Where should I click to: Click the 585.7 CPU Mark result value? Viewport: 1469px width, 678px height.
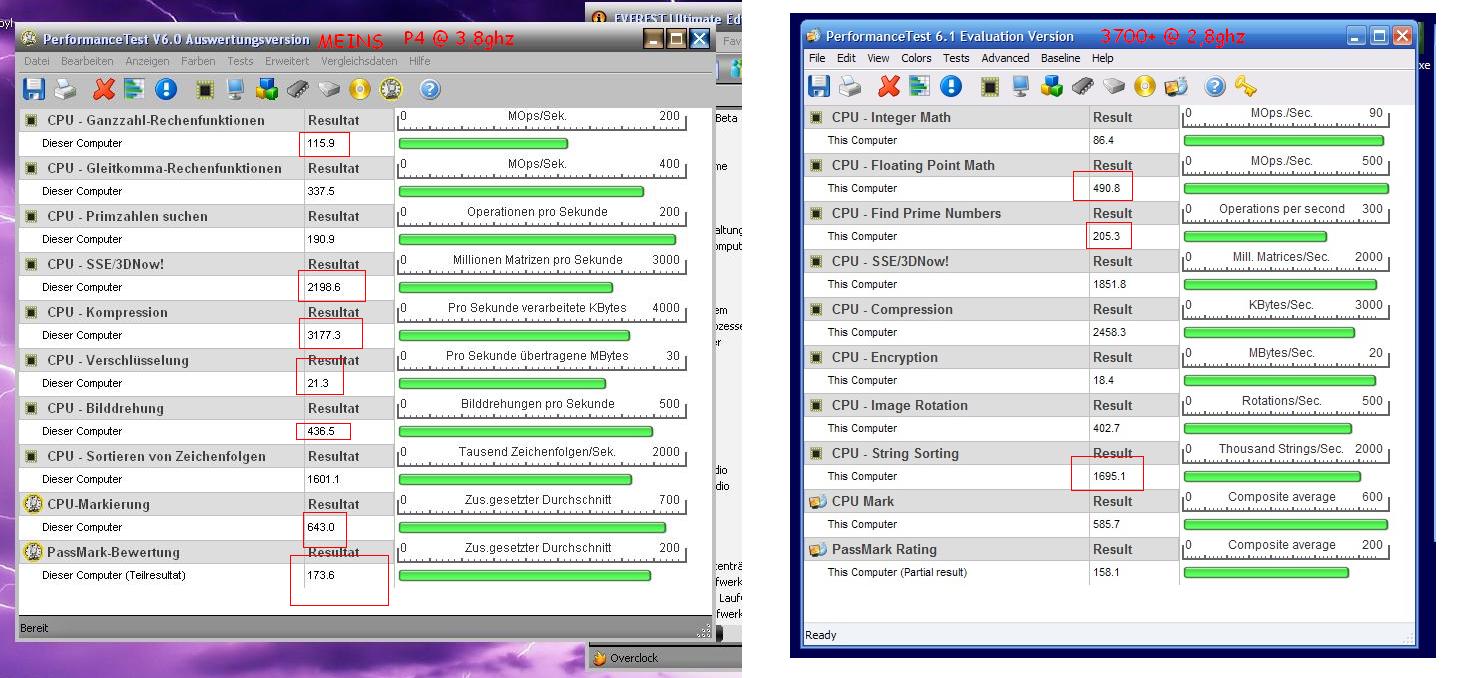(x=1106, y=524)
